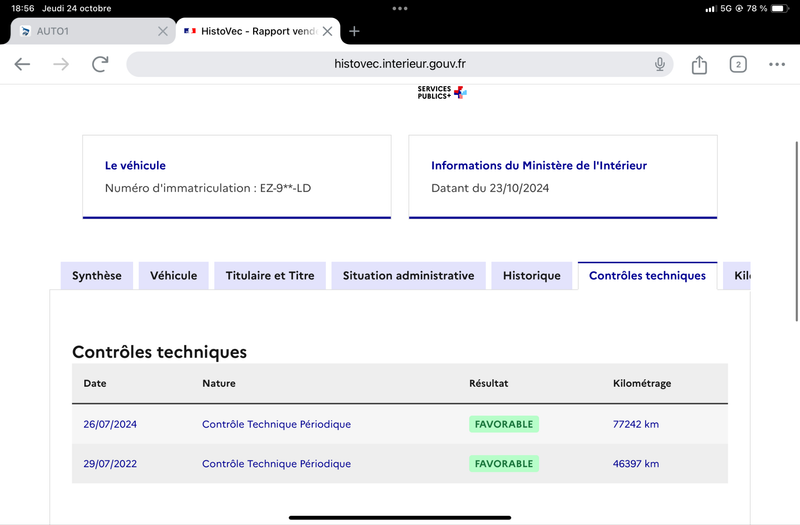Screen dimensions: 800x525
Task: Click the Contrôles techniques section heading
Action: (x=159, y=352)
